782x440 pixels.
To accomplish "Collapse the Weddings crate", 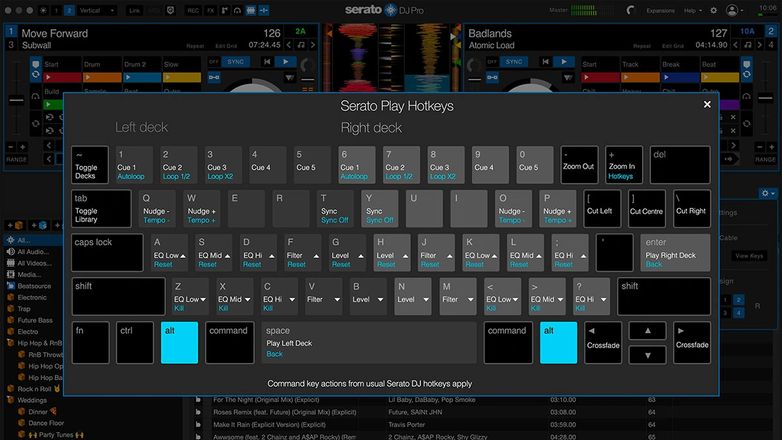I will (10, 400).
